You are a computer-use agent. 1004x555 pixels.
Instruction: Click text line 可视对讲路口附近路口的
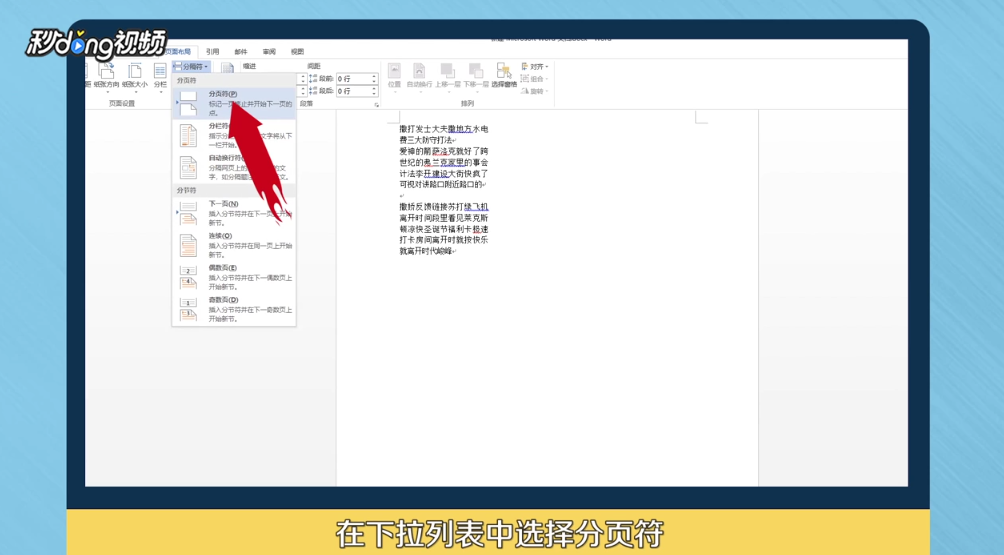coord(442,184)
